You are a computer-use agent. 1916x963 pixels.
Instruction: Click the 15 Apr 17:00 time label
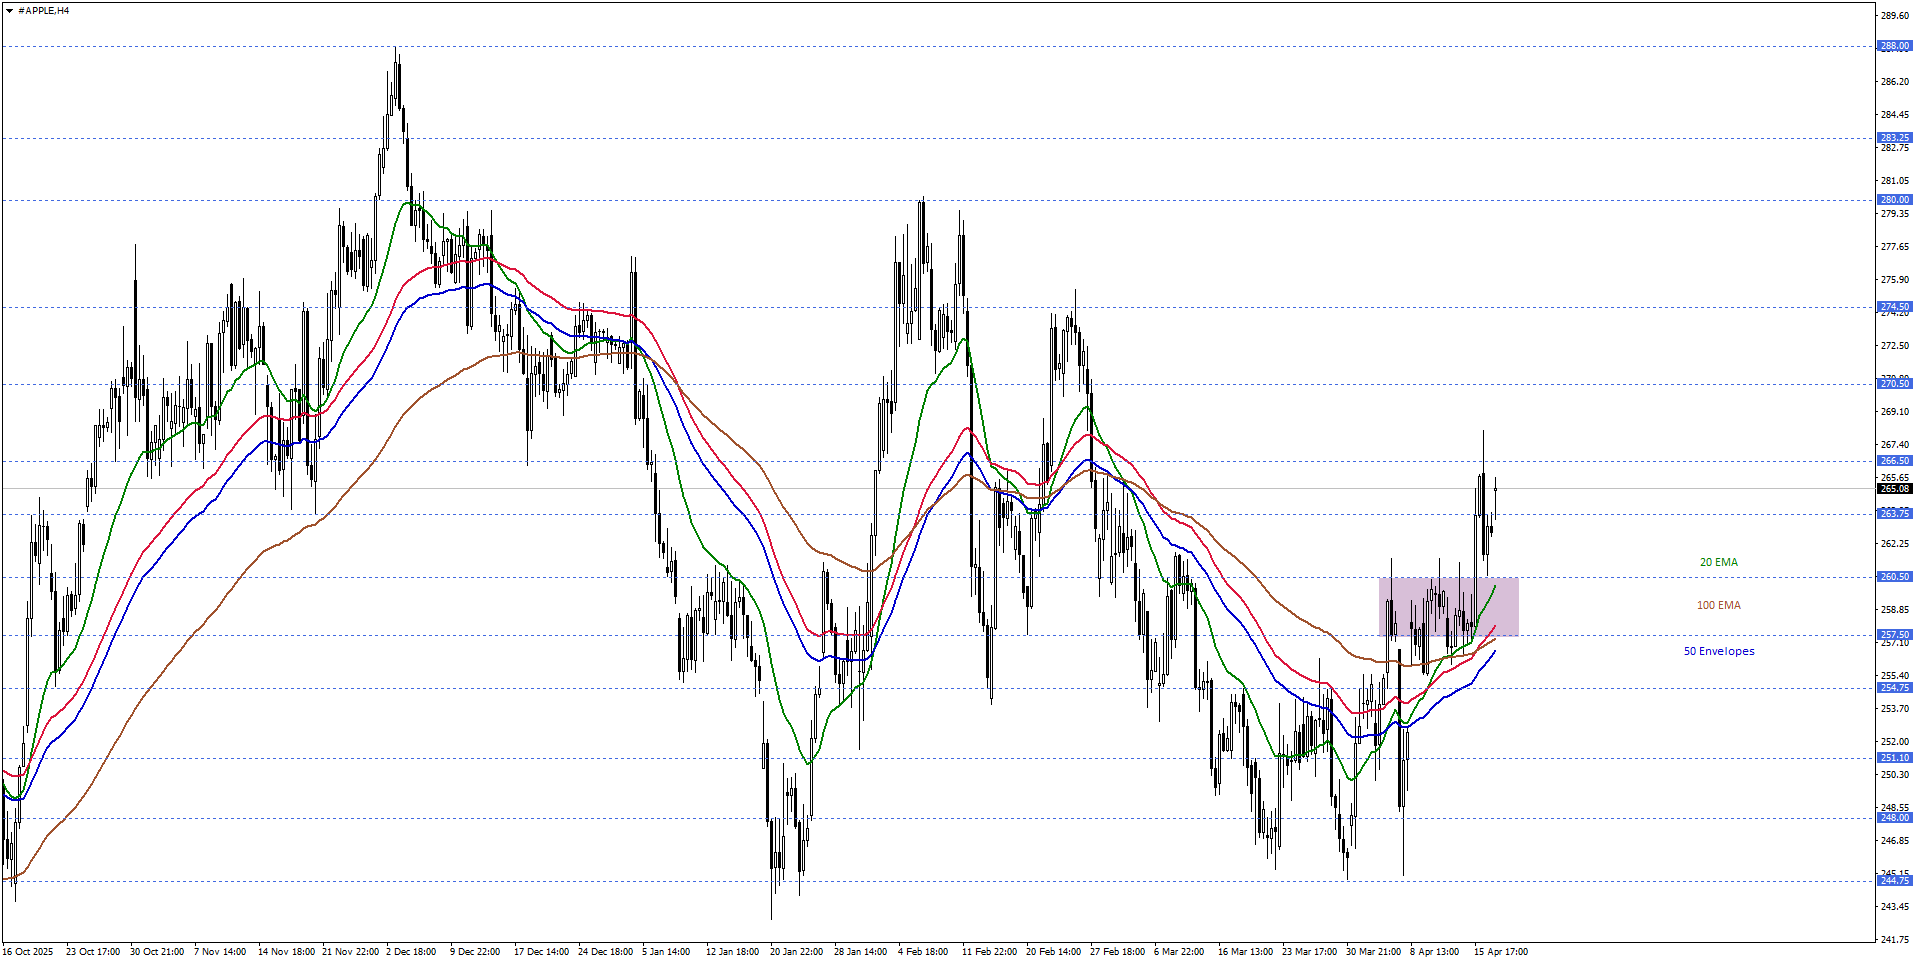click(x=1500, y=952)
